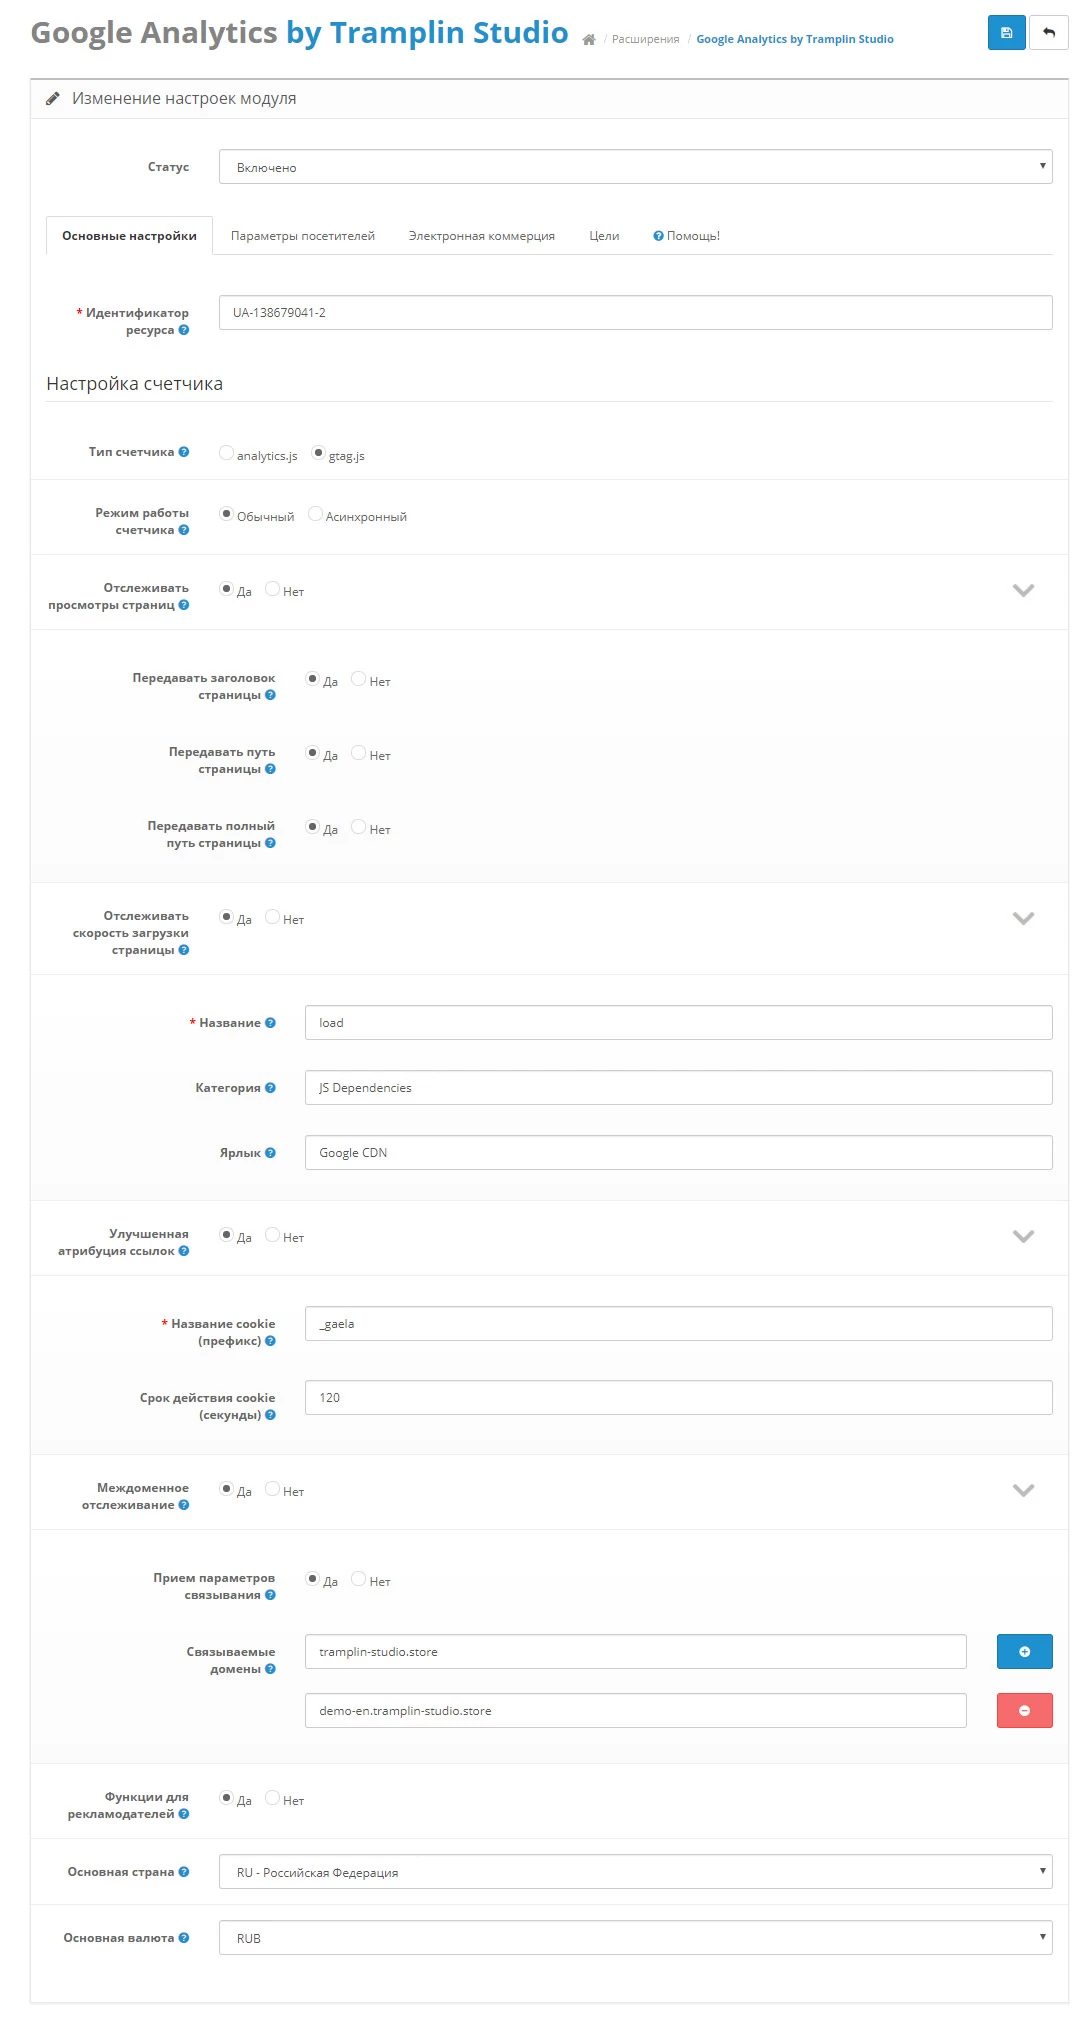Set Функции для рекламодателей to Нет
Image resolution: width=1089 pixels, height=2029 pixels.
272,1798
